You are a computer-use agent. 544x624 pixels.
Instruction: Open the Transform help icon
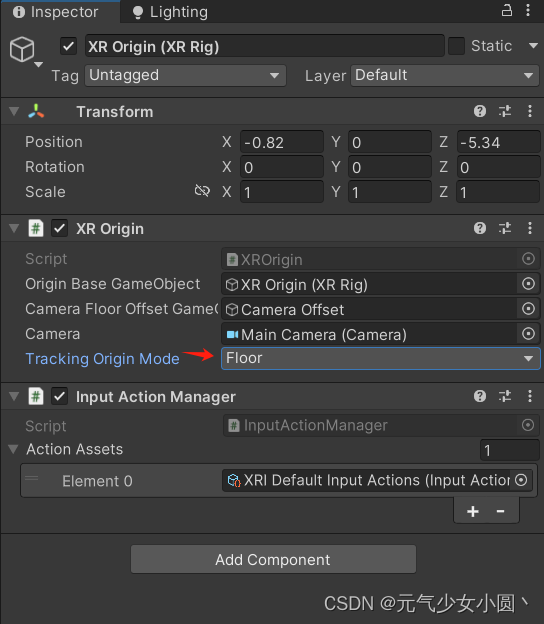tap(480, 111)
